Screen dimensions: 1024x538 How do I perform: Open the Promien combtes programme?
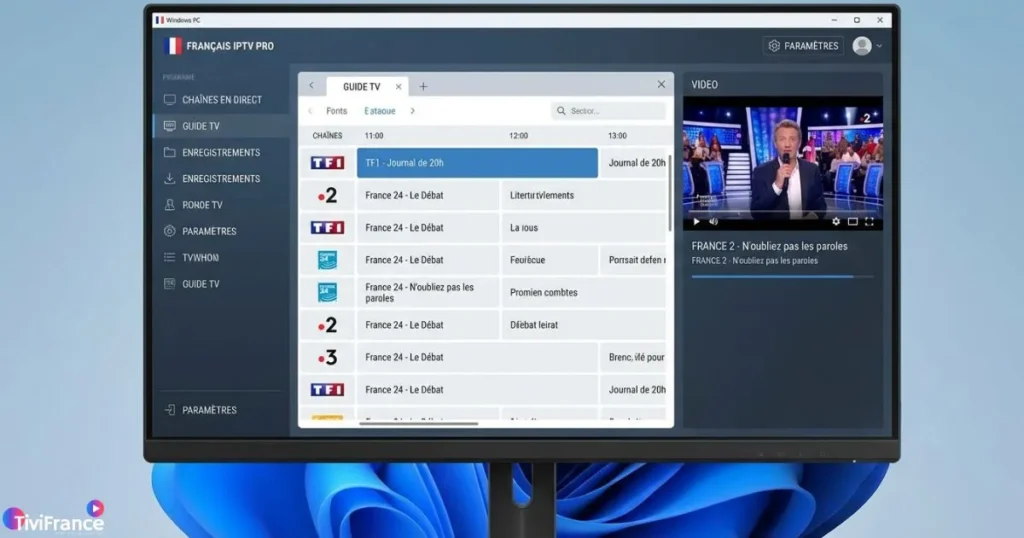click(584, 293)
